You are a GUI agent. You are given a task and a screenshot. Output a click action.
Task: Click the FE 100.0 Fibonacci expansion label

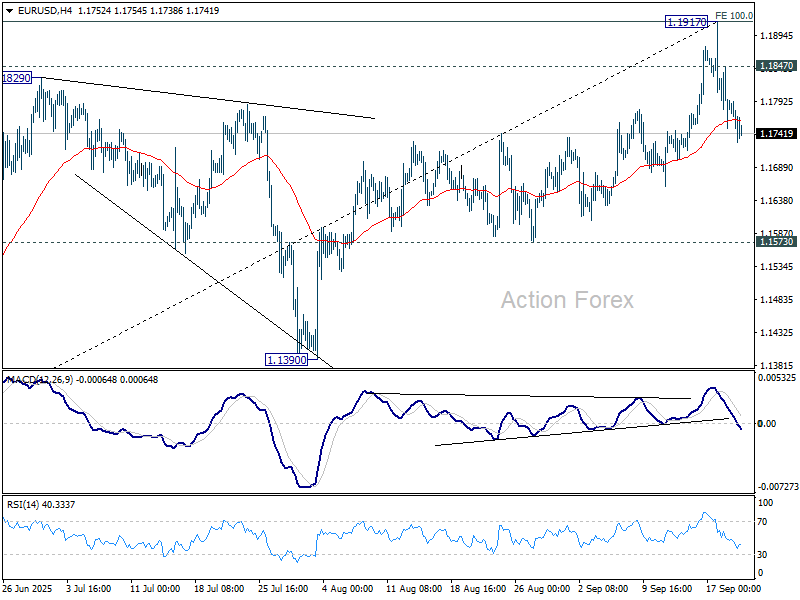732,16
